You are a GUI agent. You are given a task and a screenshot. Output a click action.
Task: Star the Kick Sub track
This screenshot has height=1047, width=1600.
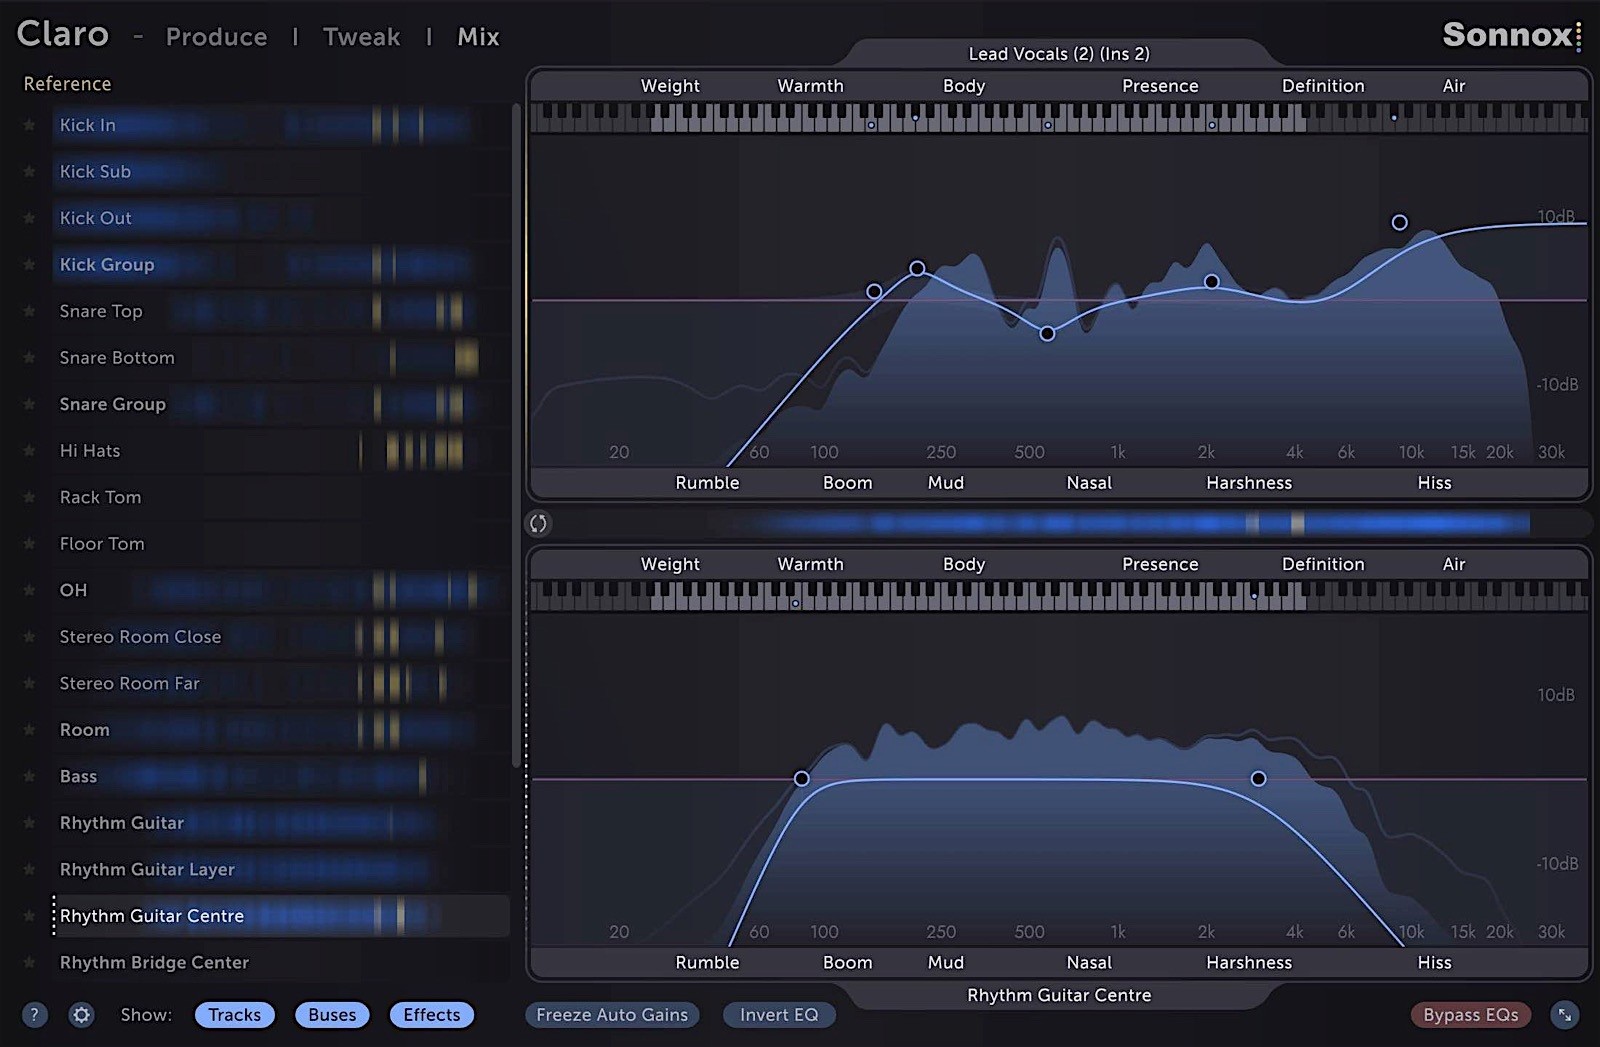(29, 172)
